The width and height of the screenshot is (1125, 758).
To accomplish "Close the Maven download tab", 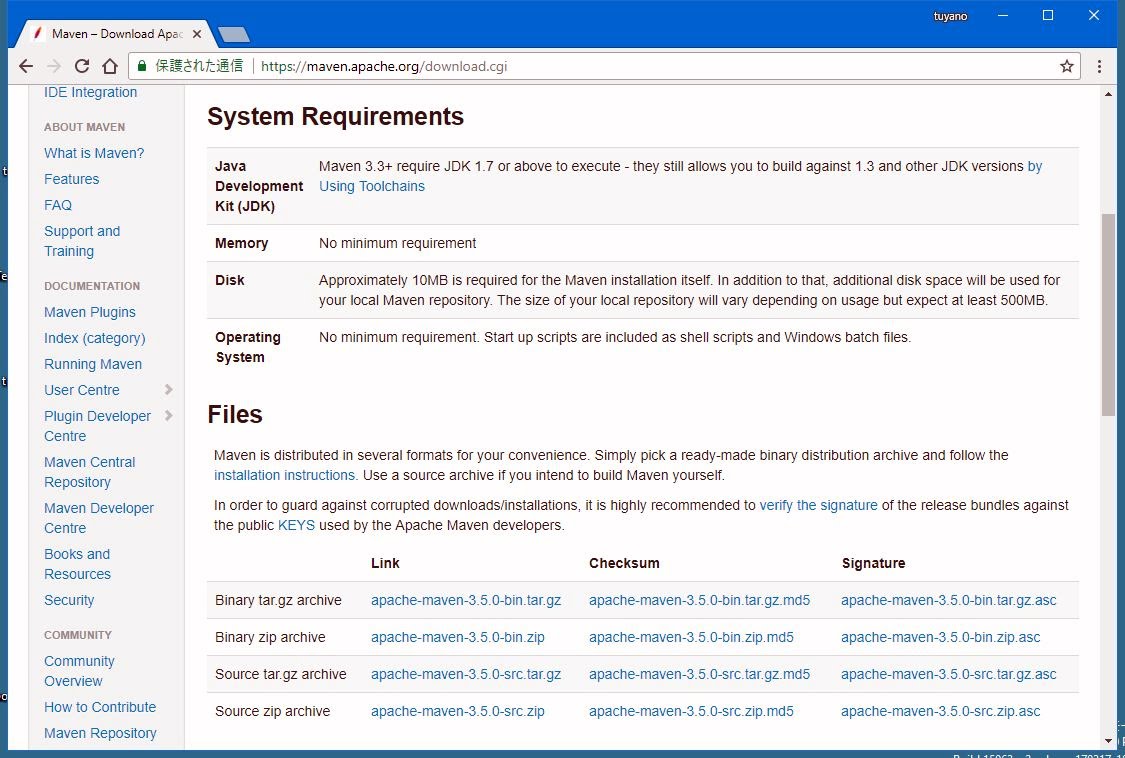I will point(197,34).
